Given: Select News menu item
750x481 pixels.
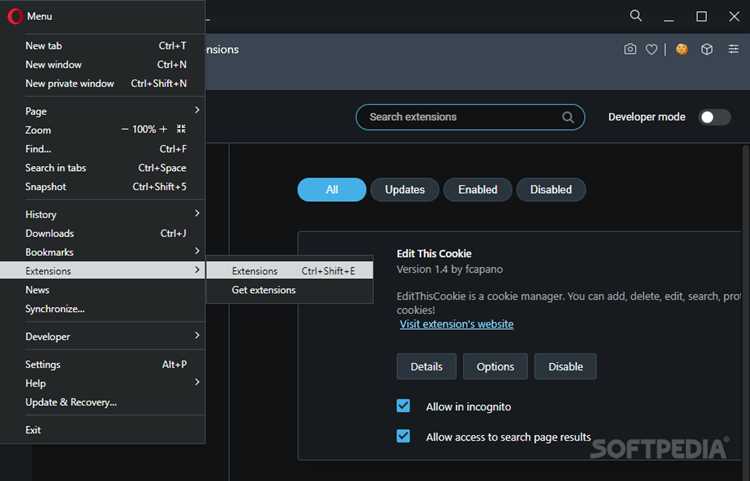Looking at the screenshot, I should click(102, 290).
